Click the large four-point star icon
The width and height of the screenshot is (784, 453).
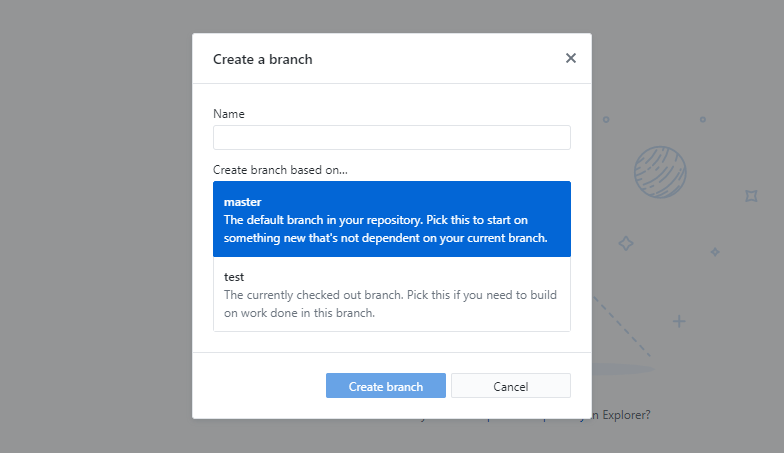click(626, 244)
